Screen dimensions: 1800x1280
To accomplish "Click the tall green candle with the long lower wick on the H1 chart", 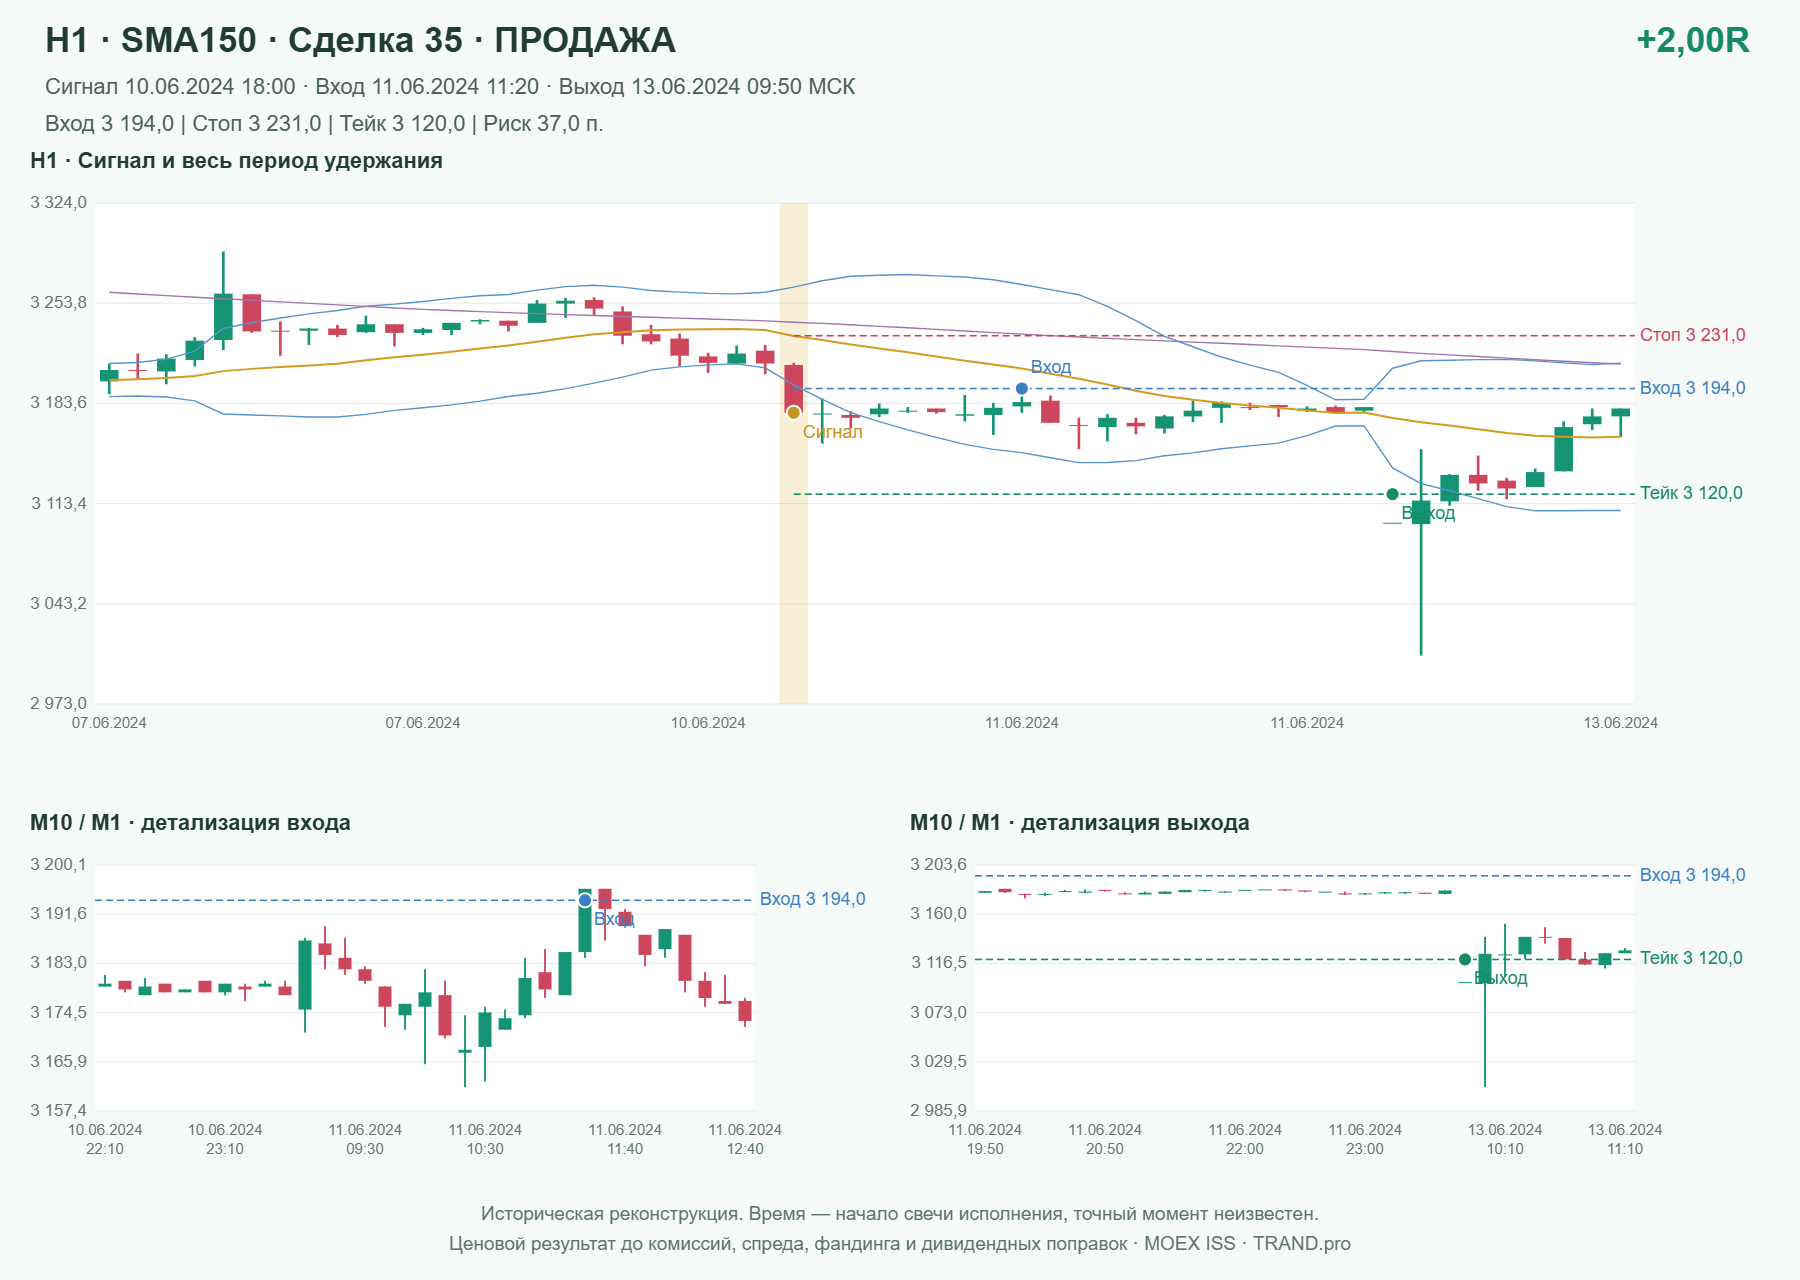I will (1421, 552).
